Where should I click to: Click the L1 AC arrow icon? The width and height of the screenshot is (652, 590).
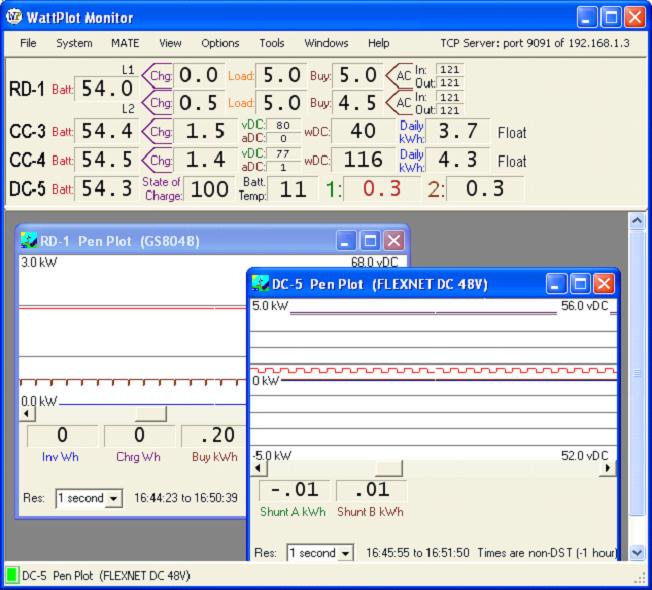click(399, 76)
